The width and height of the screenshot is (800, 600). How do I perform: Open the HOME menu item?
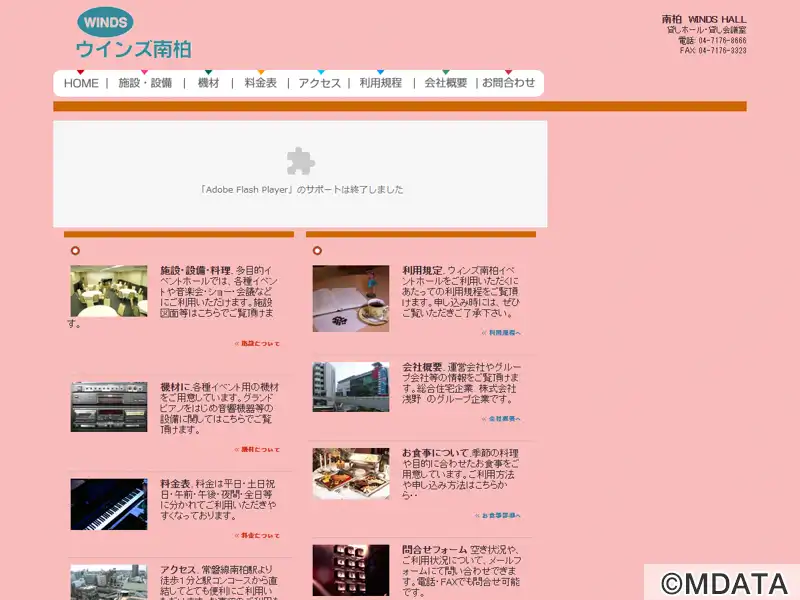pos(81,83)
